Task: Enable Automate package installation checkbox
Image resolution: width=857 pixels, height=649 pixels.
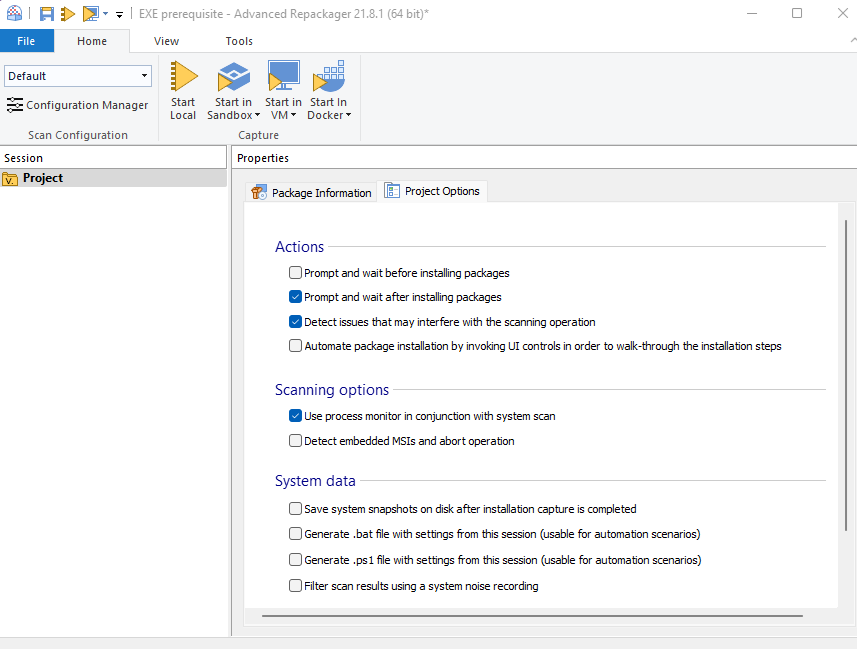Action: (x=295, y=346)
